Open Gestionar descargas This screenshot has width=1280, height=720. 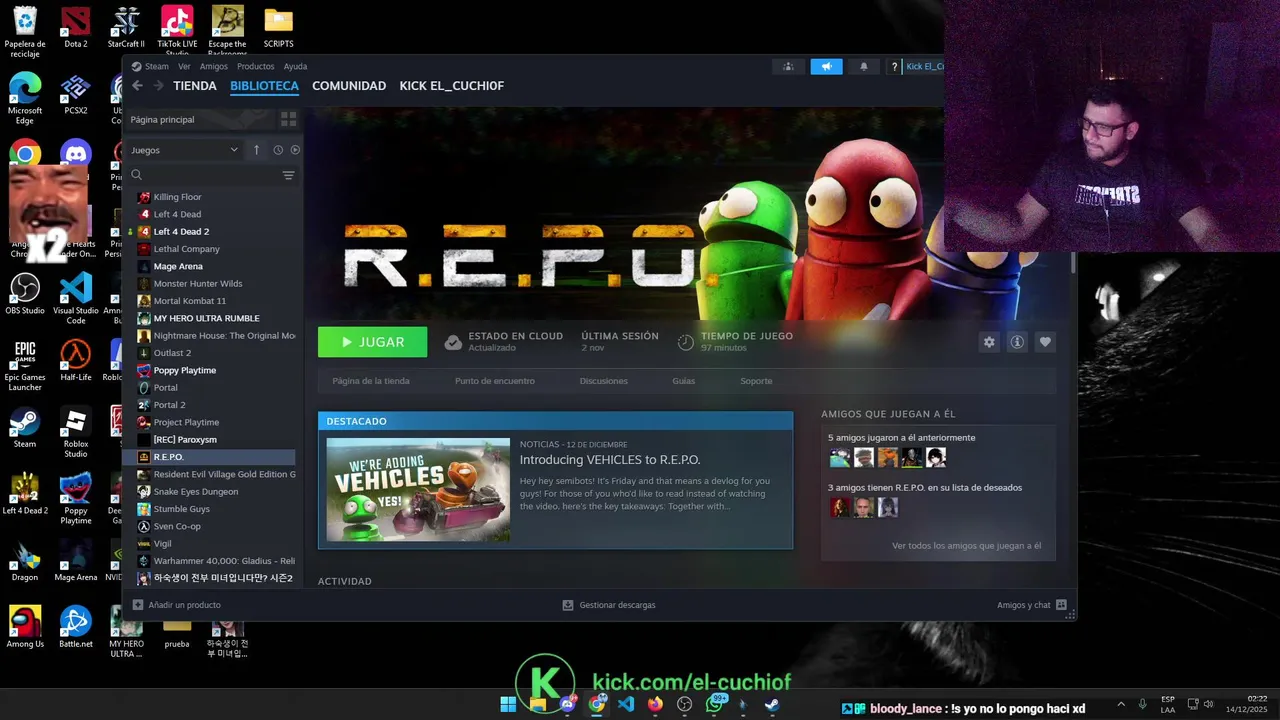(609, 605)
